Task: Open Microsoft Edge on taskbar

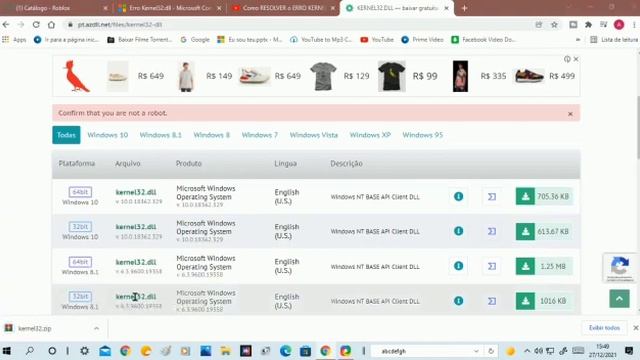Action: coord(285,351)
